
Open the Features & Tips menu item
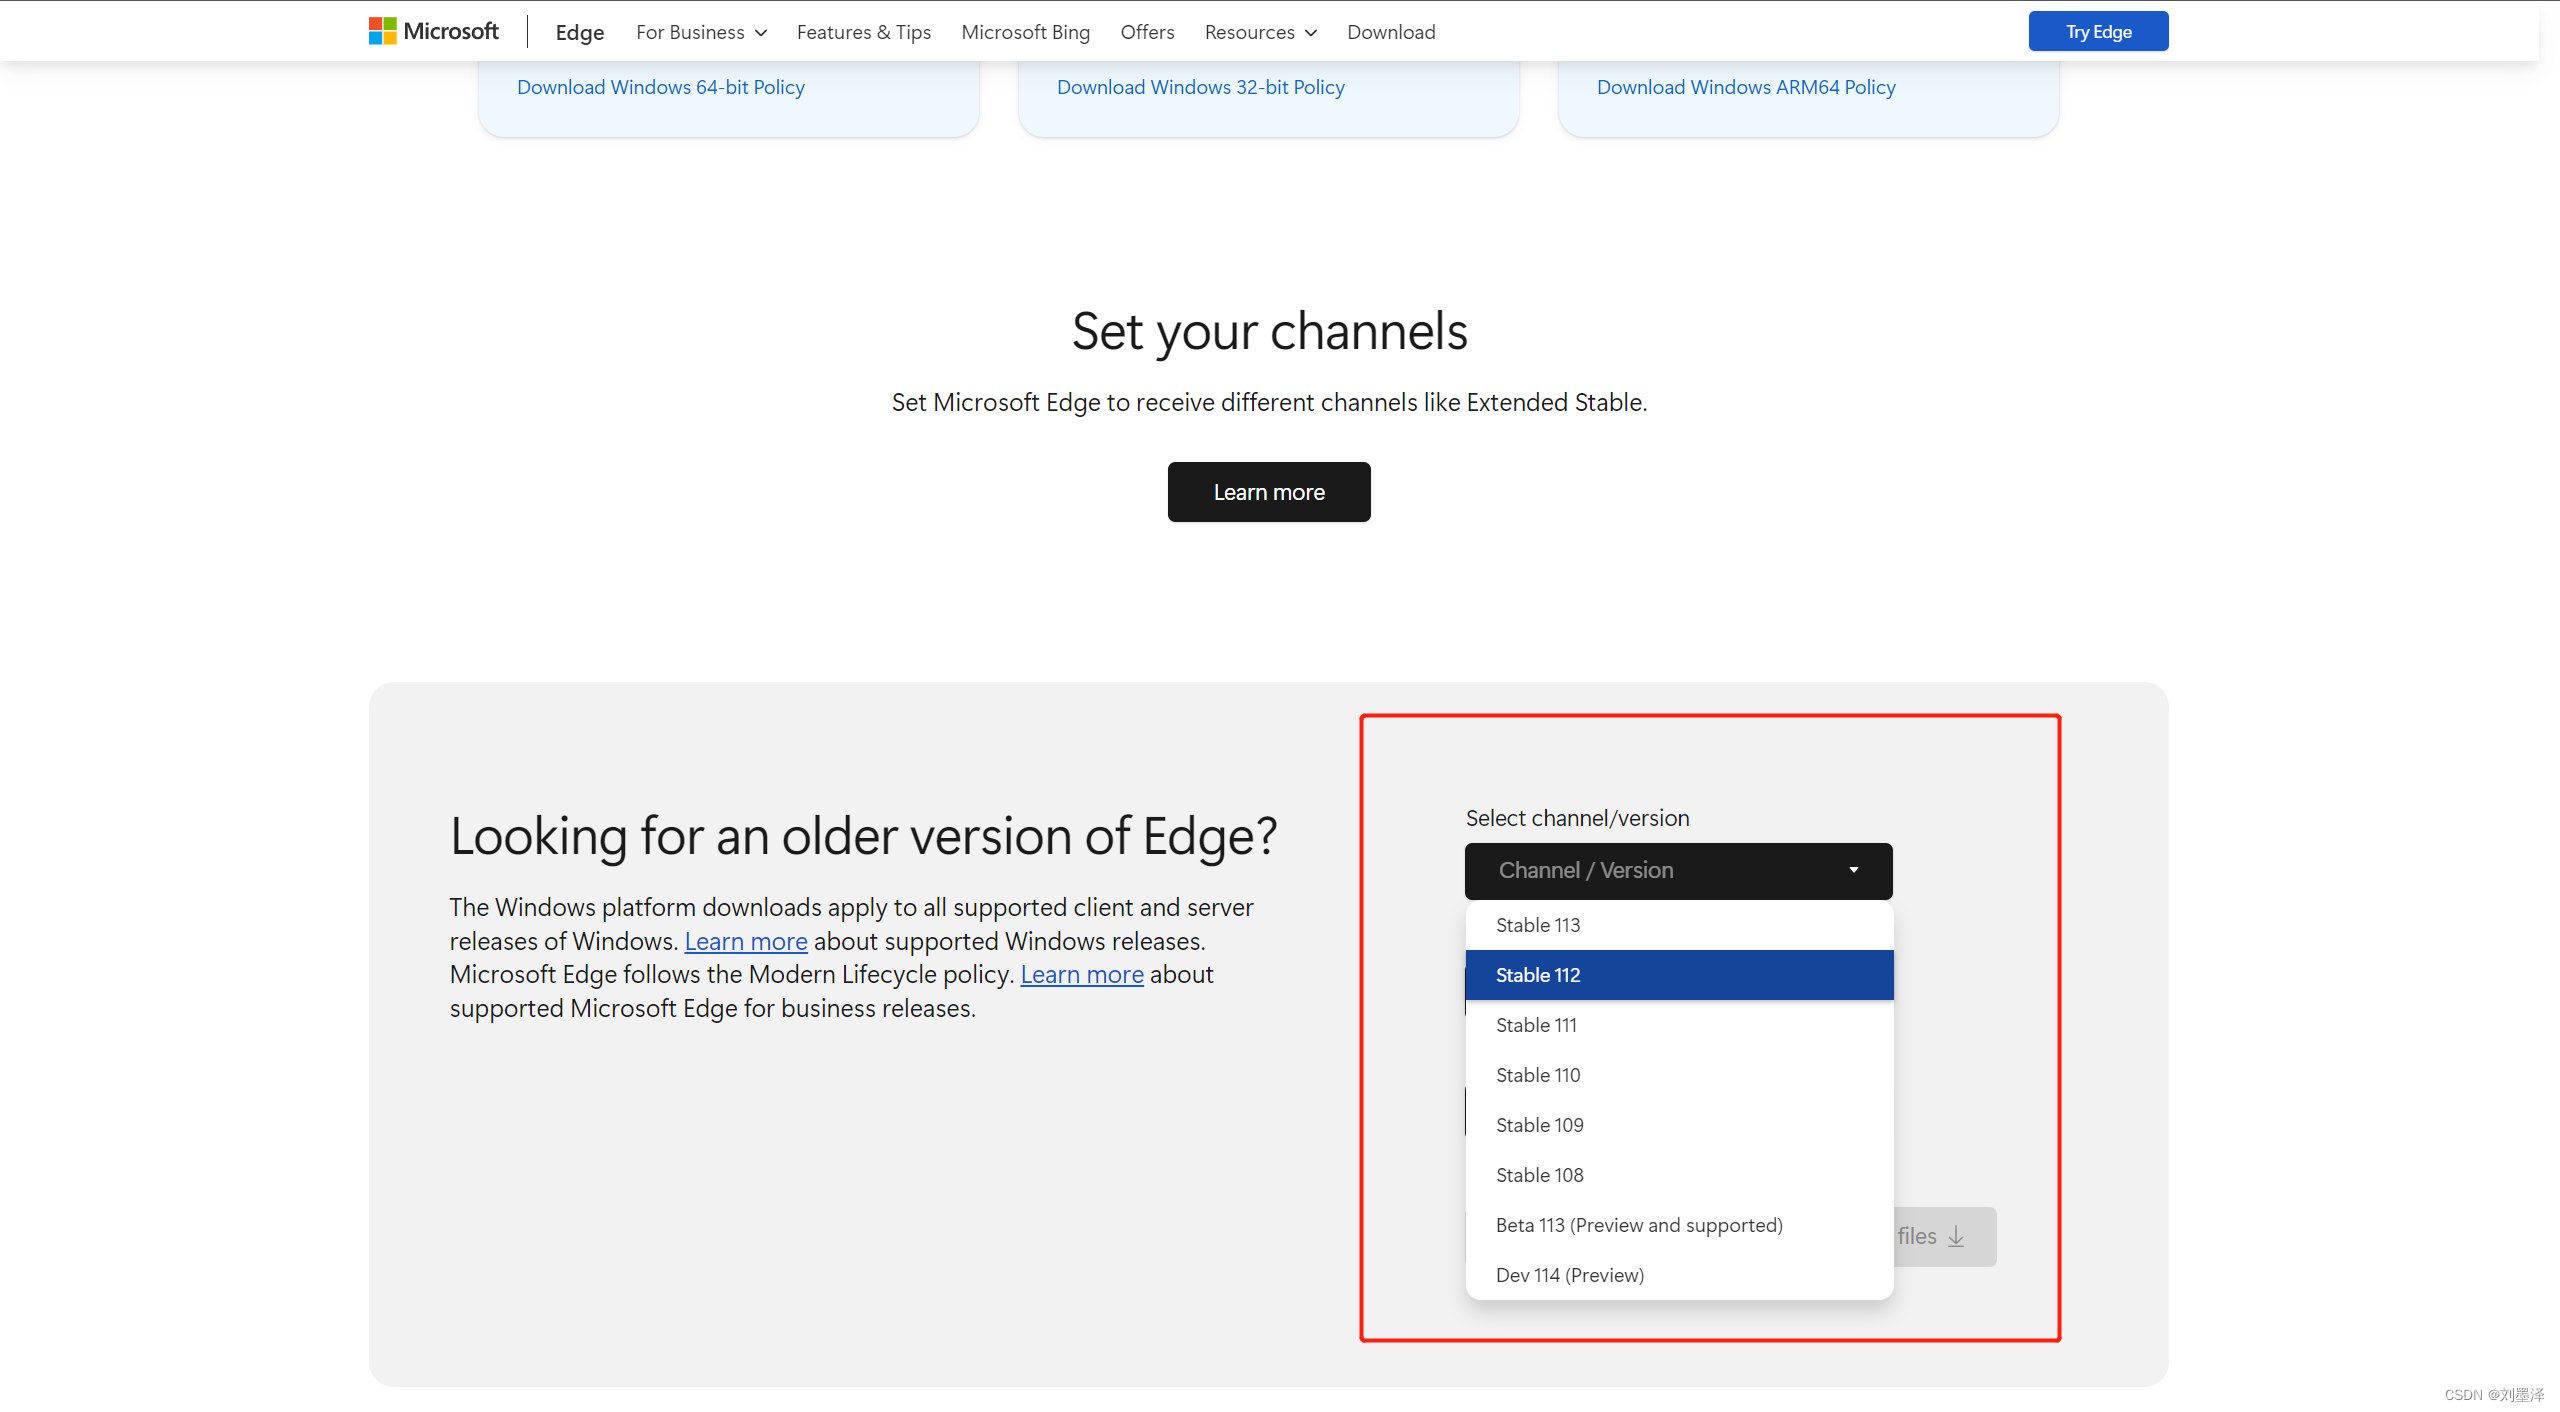(863, 32)
